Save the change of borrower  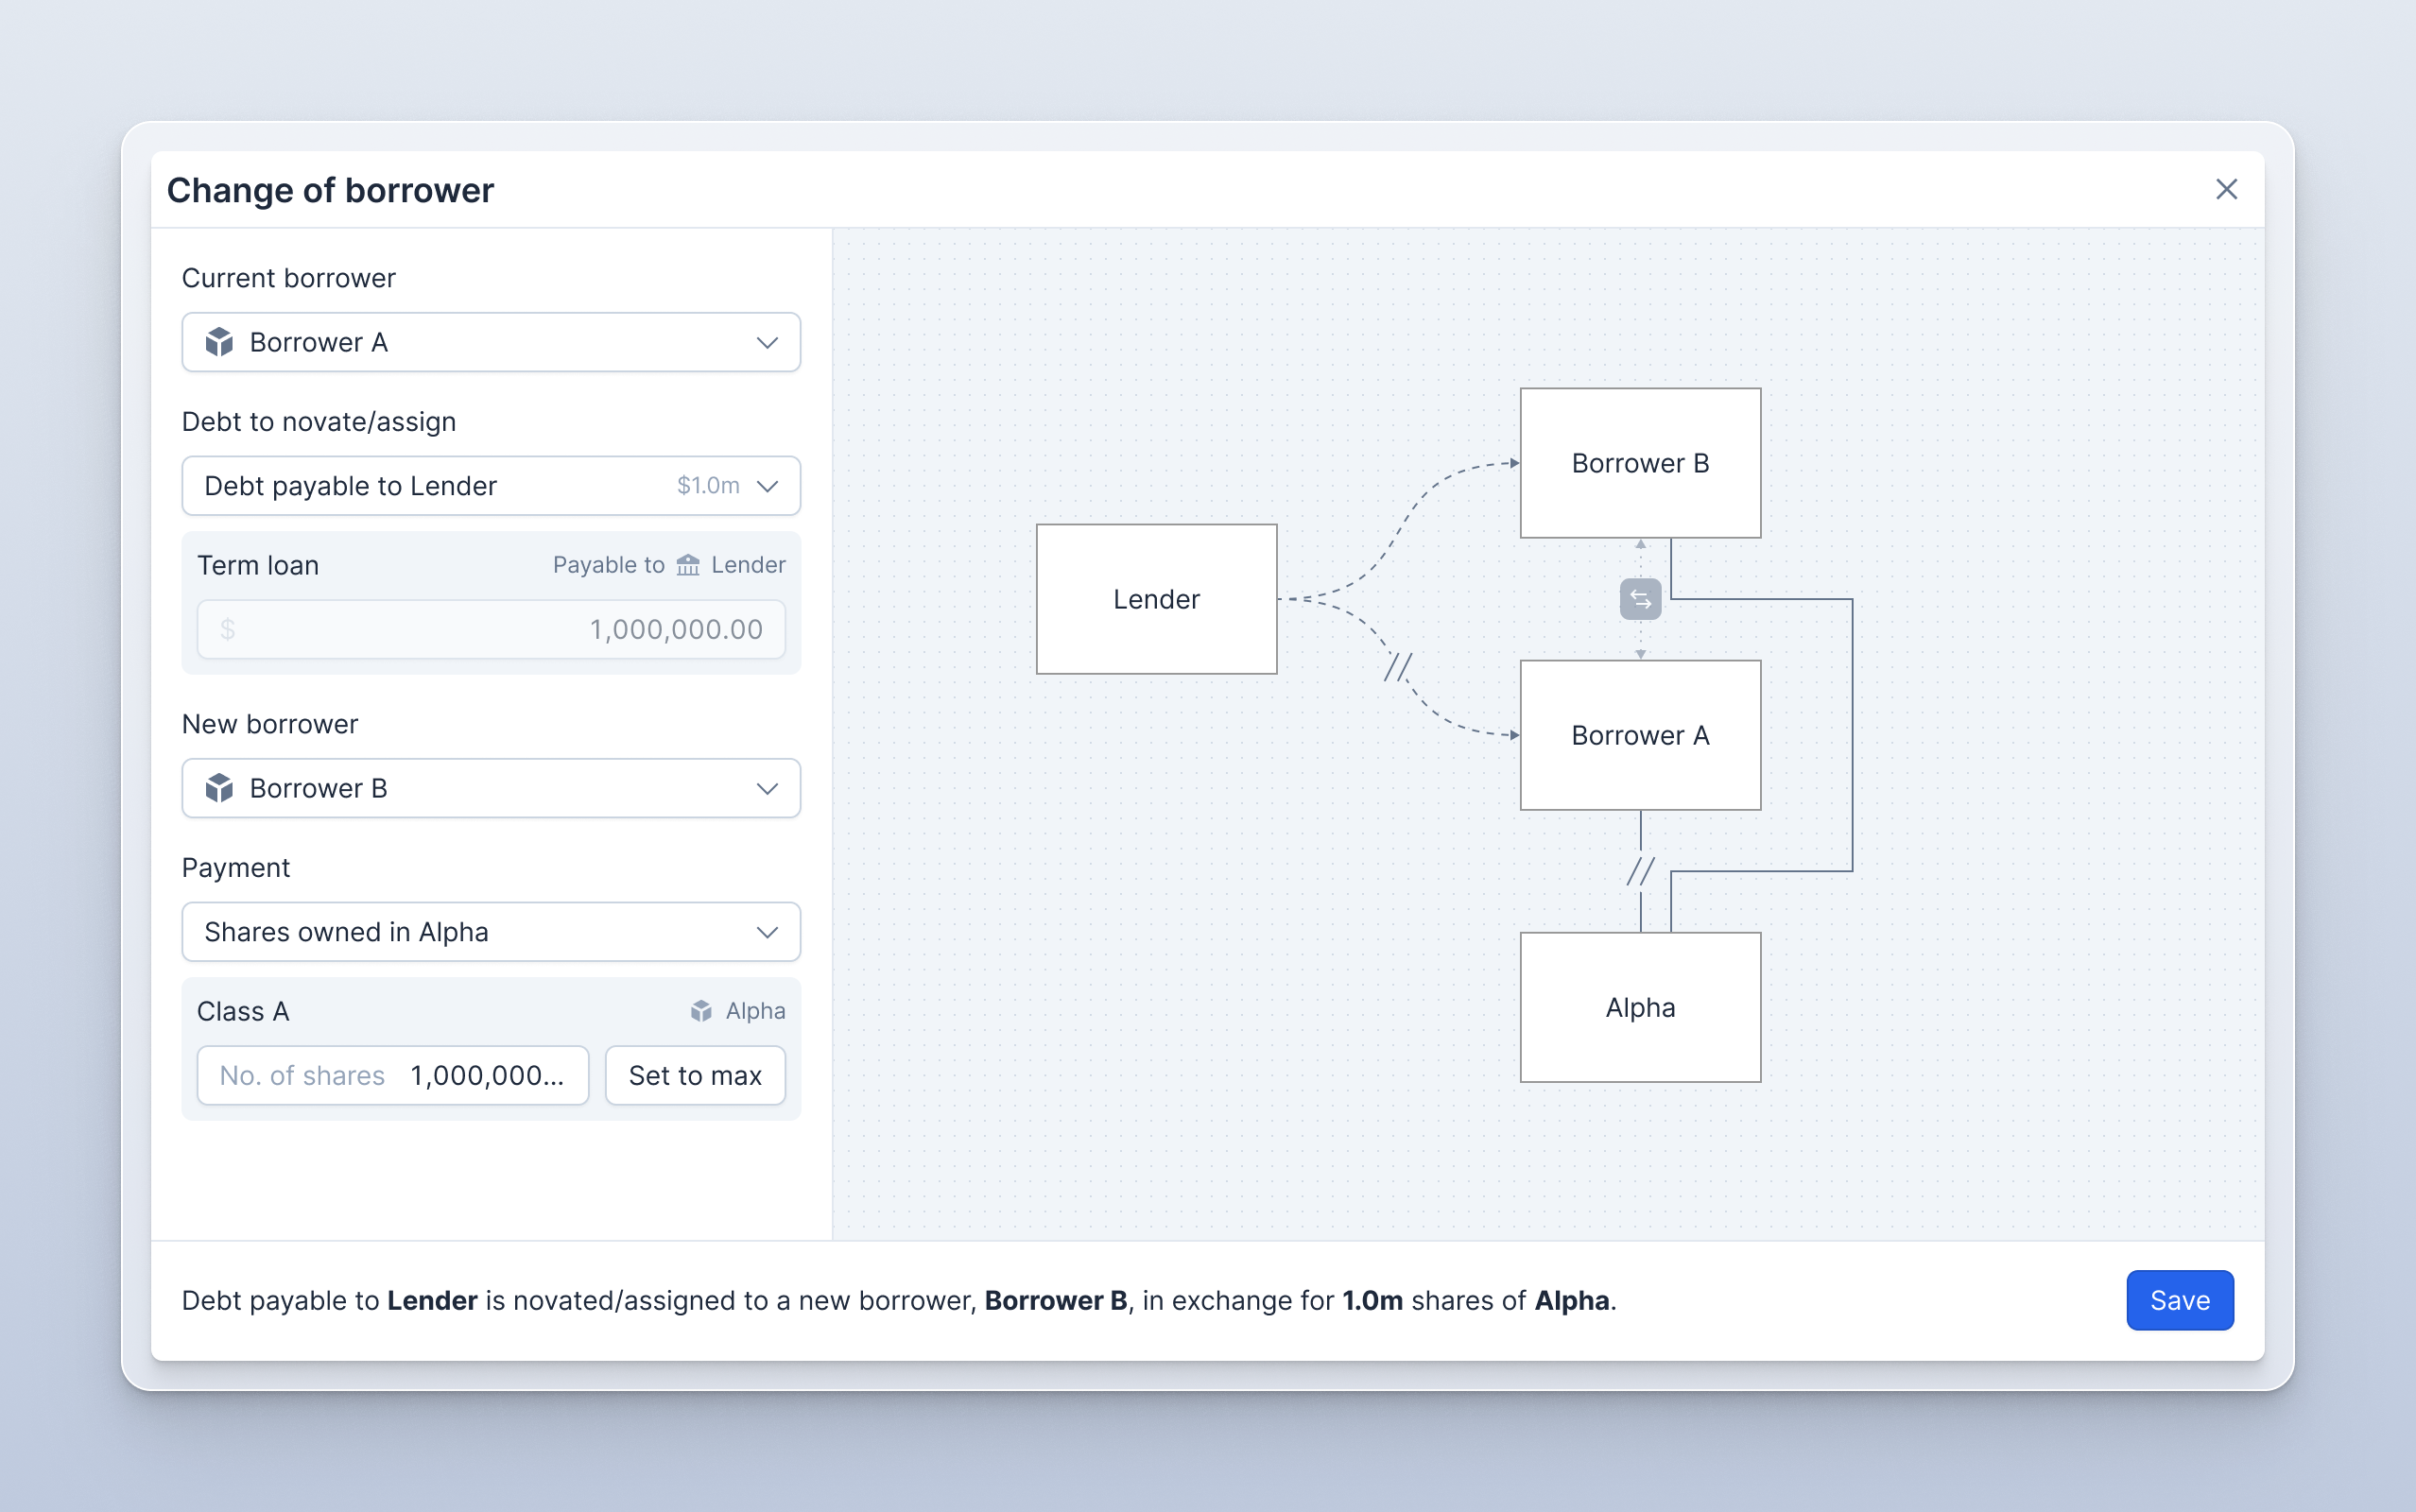[2179, 1300]
